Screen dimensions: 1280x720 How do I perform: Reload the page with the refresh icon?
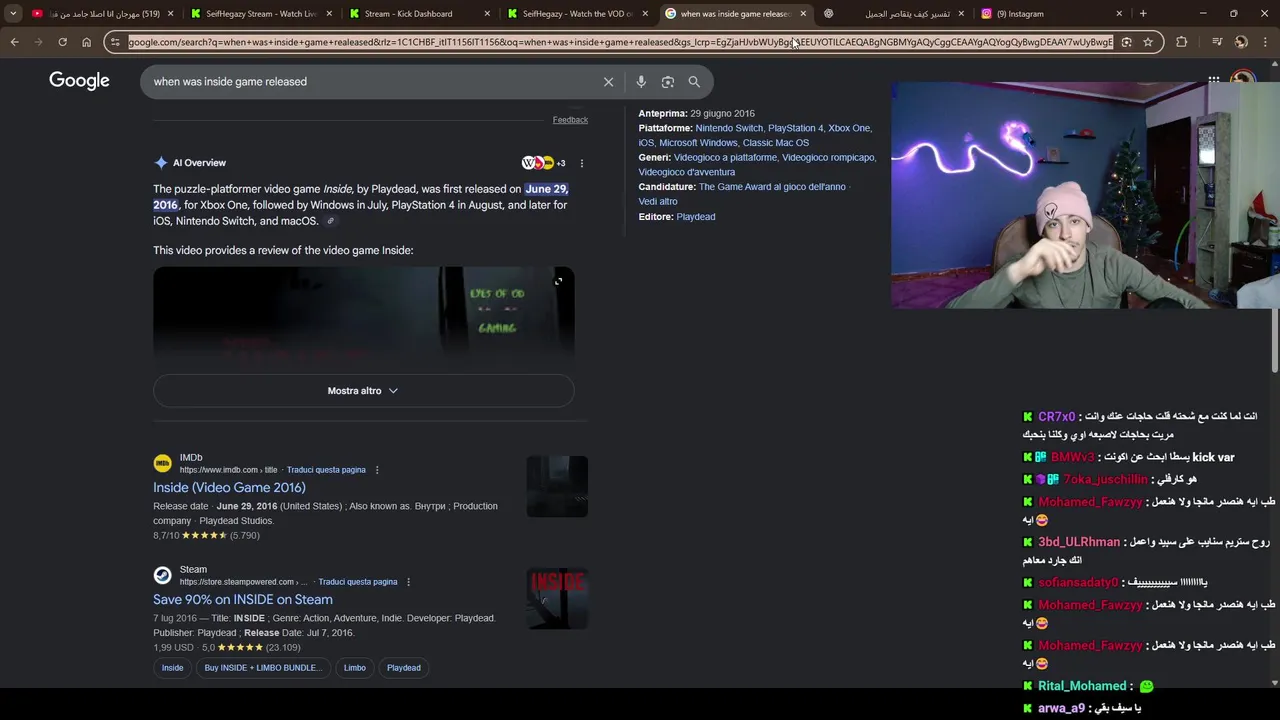tap(62, 42)
